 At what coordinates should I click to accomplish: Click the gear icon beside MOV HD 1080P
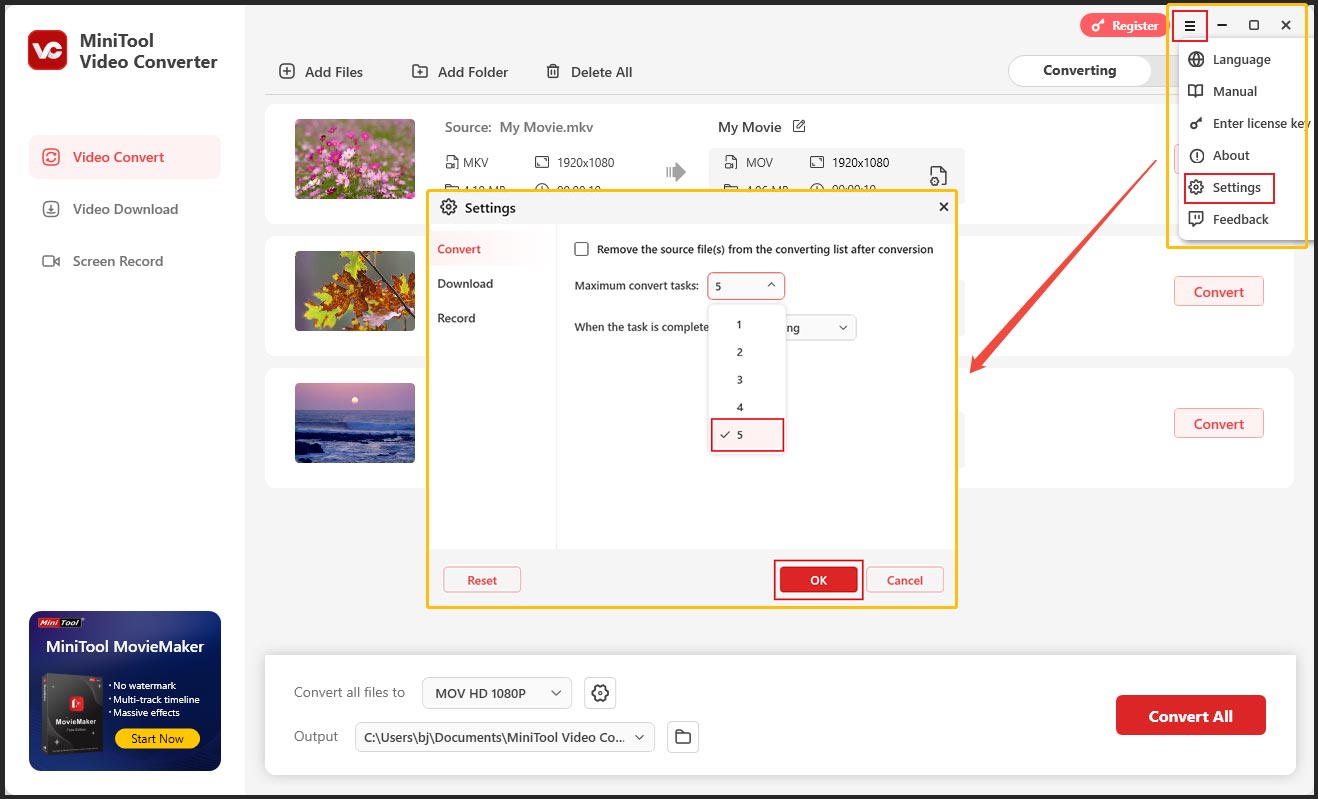pos(600,692)
